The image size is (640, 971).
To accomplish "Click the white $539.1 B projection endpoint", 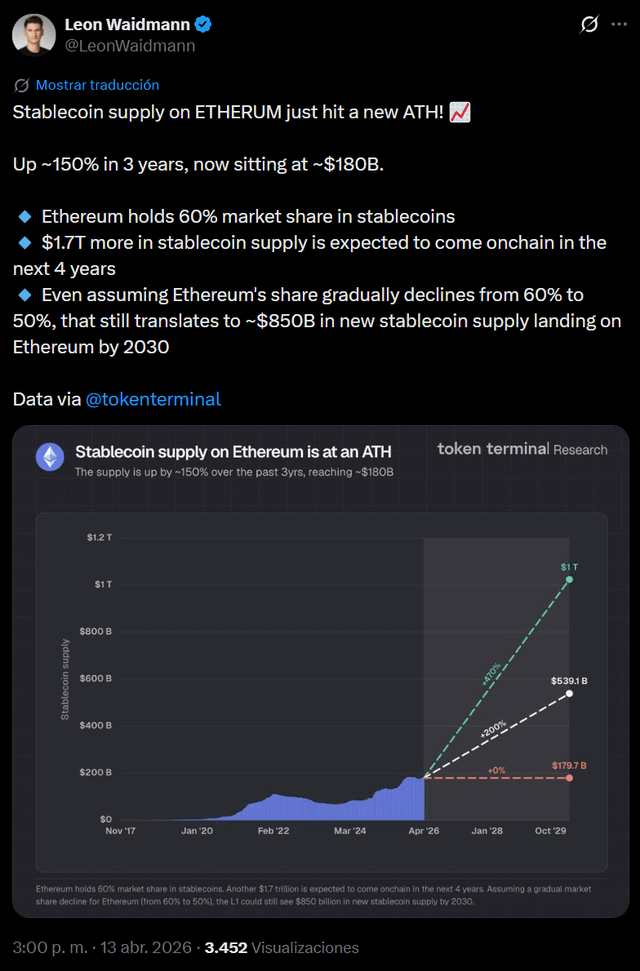I will coord(570,693).
